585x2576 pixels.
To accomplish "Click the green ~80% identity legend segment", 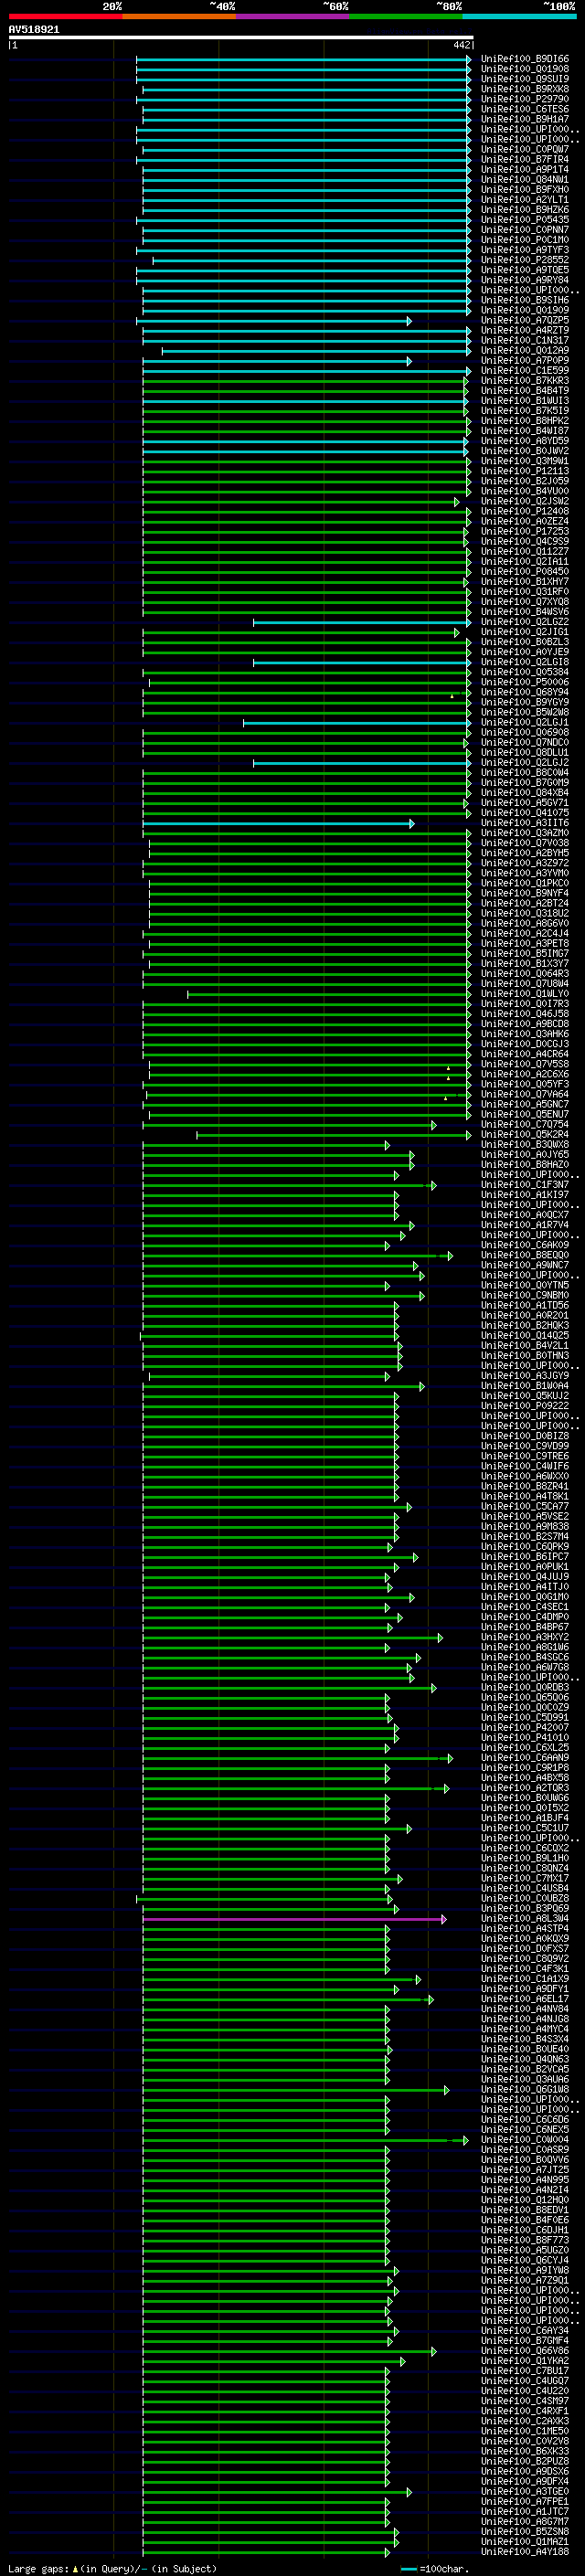I will [x=406, y=16].
